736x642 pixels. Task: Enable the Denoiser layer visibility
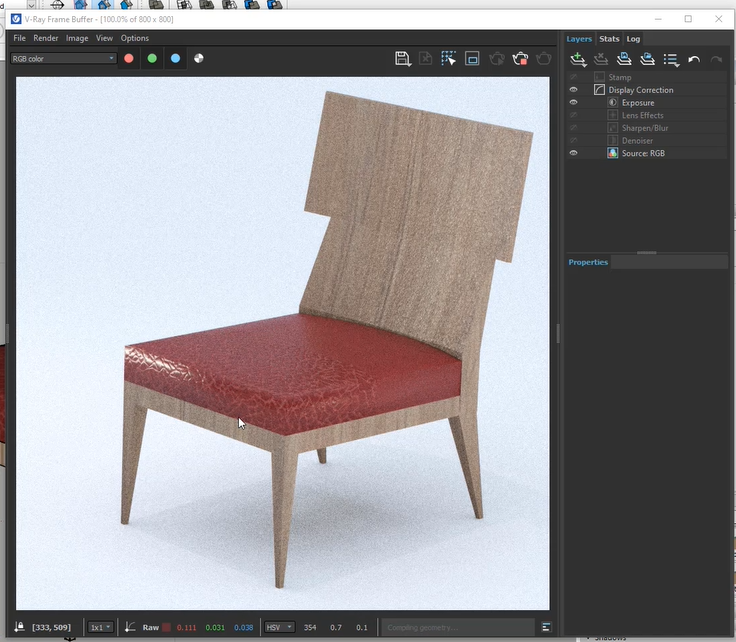coord(574,141)
